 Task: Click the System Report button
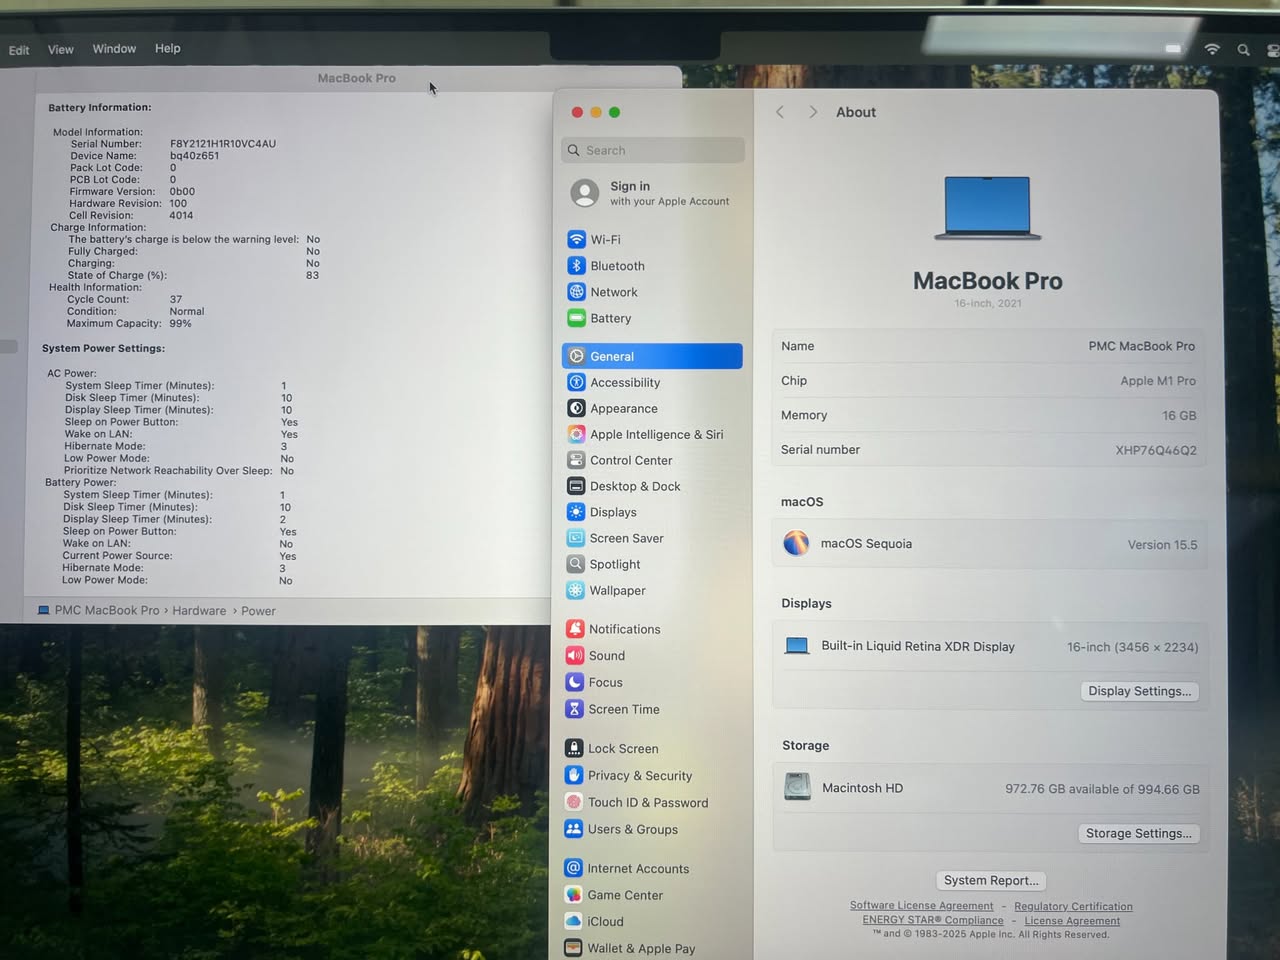(991, 880)
